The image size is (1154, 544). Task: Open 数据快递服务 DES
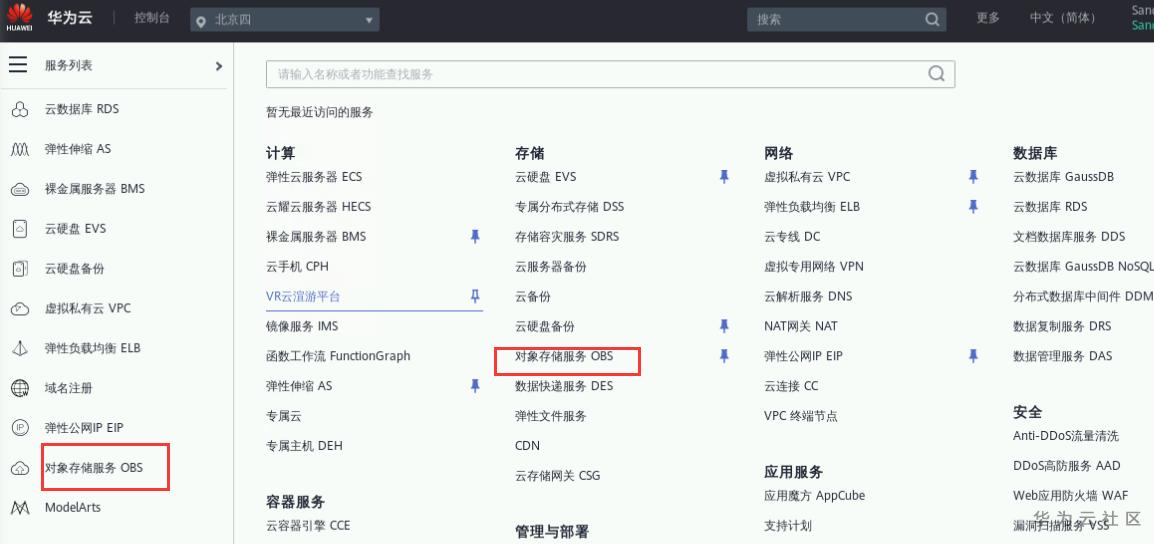[x=564, y=386]
